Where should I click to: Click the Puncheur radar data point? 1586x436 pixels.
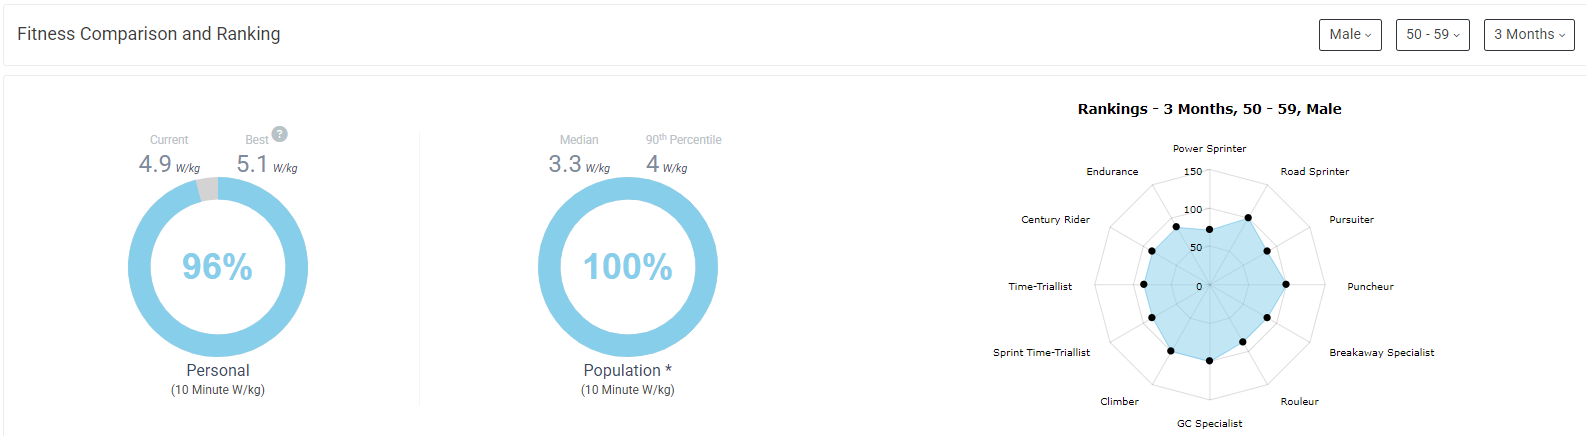point(1286,285)
